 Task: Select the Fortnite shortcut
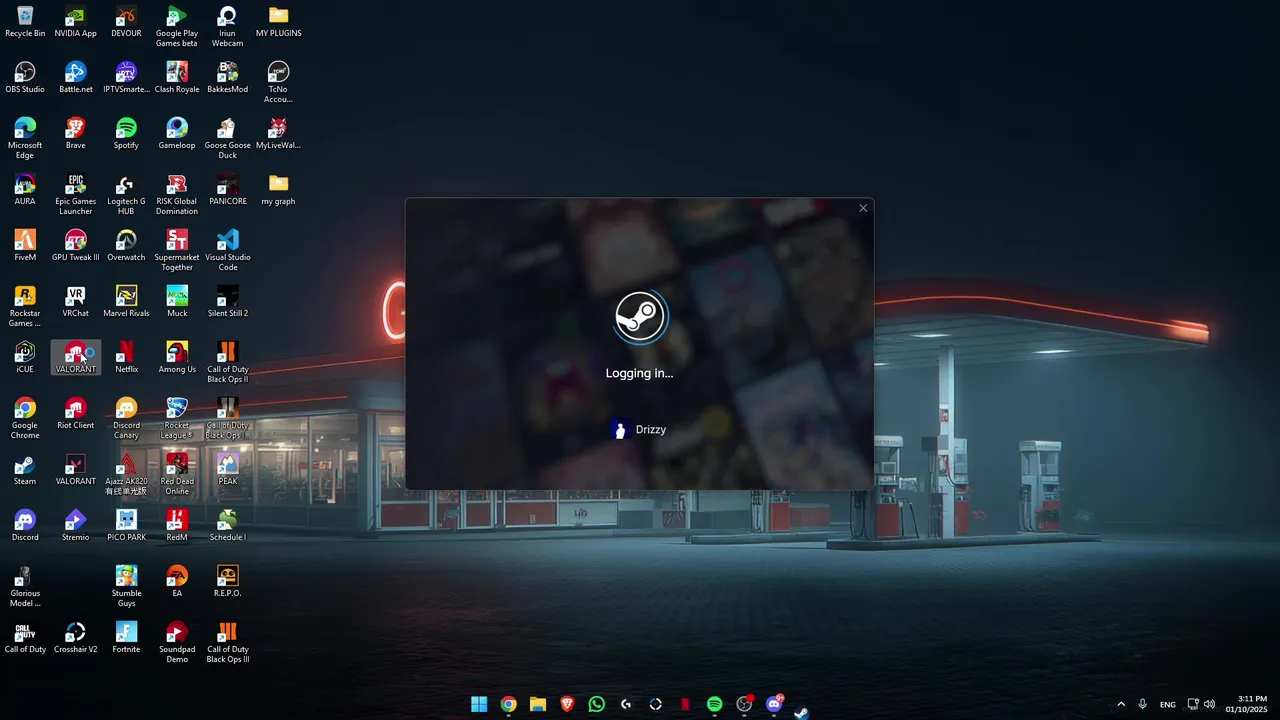[x=126, y=638]
